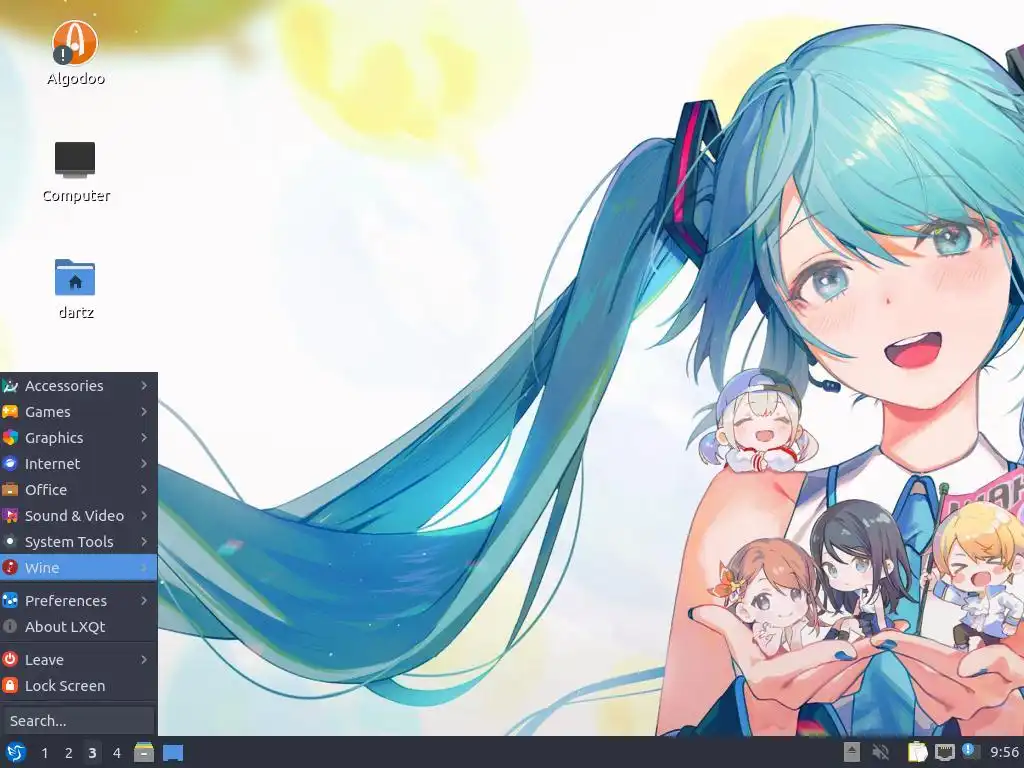Image resolution: width=1024 pixels, height=768 pixels.
Task: Open the Games menu entry
Action: pos(78,412)
